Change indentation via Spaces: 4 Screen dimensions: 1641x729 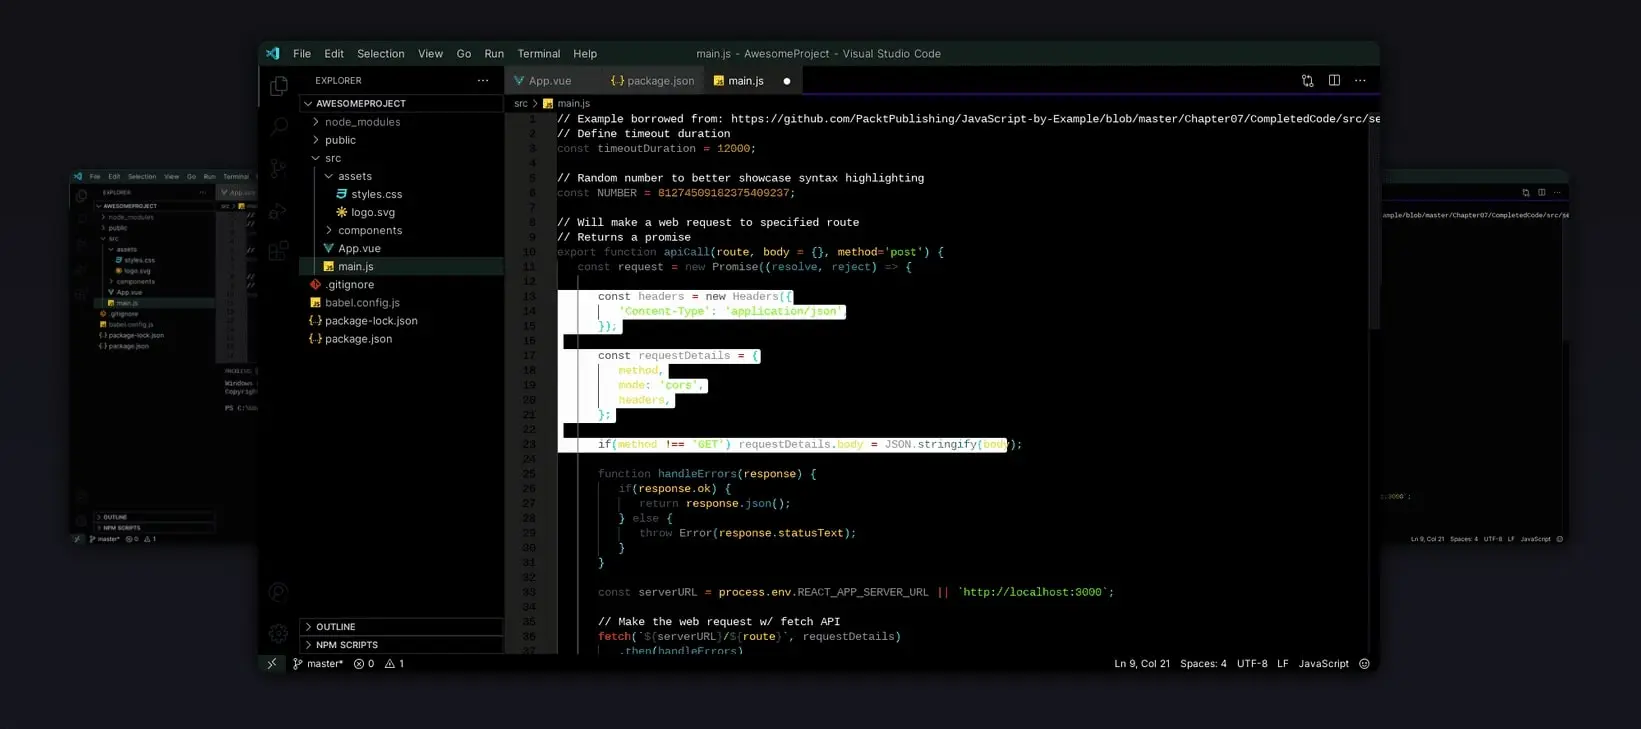(1203, 664)
